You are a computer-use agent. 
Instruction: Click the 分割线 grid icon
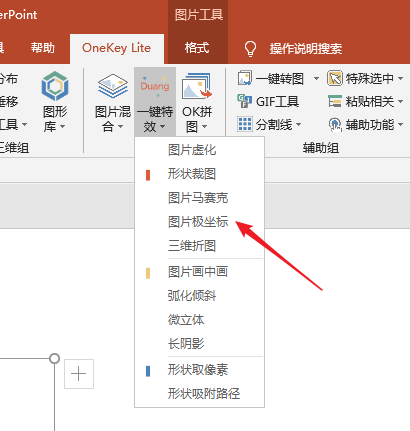[245, 124]
